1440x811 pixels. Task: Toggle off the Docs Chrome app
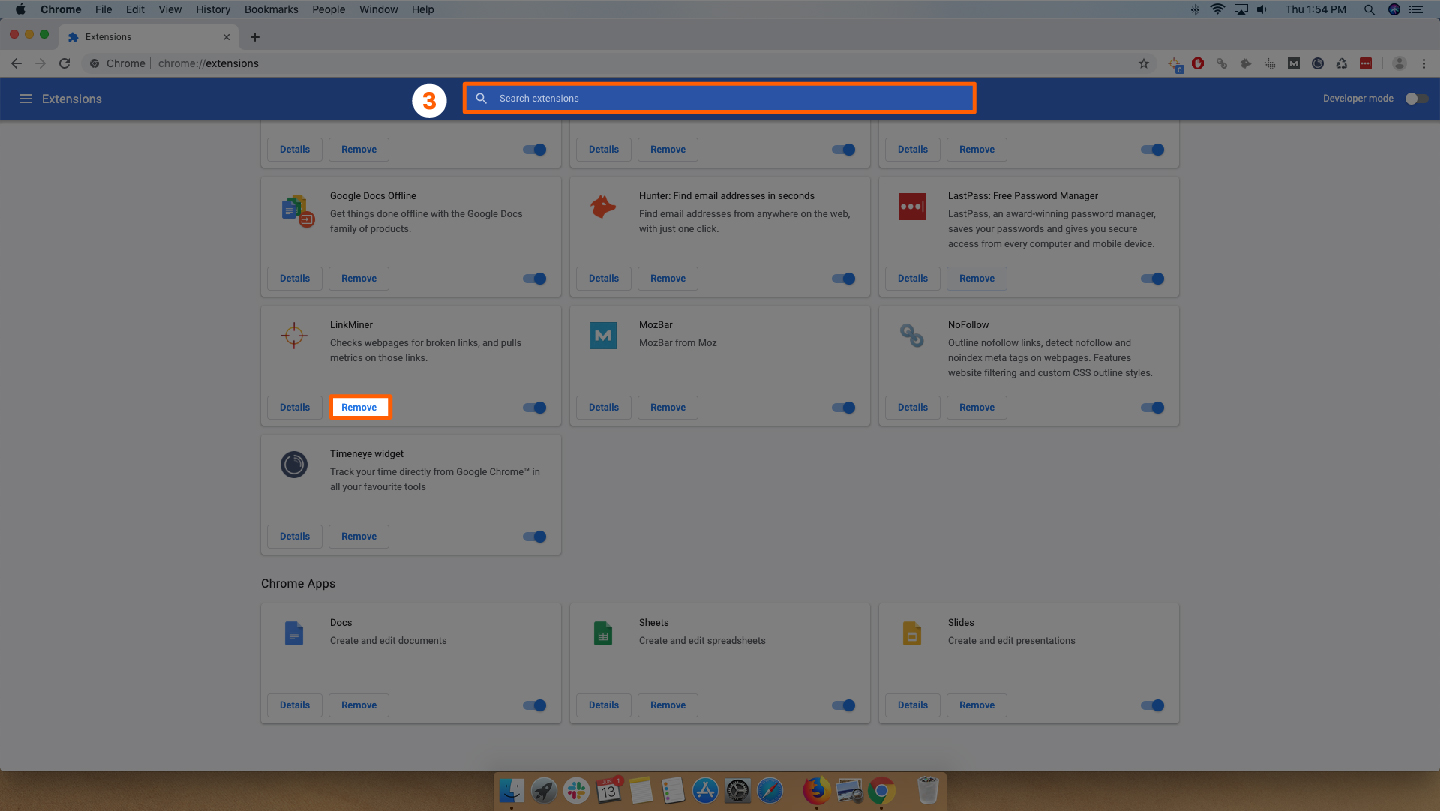click(535, 705)
